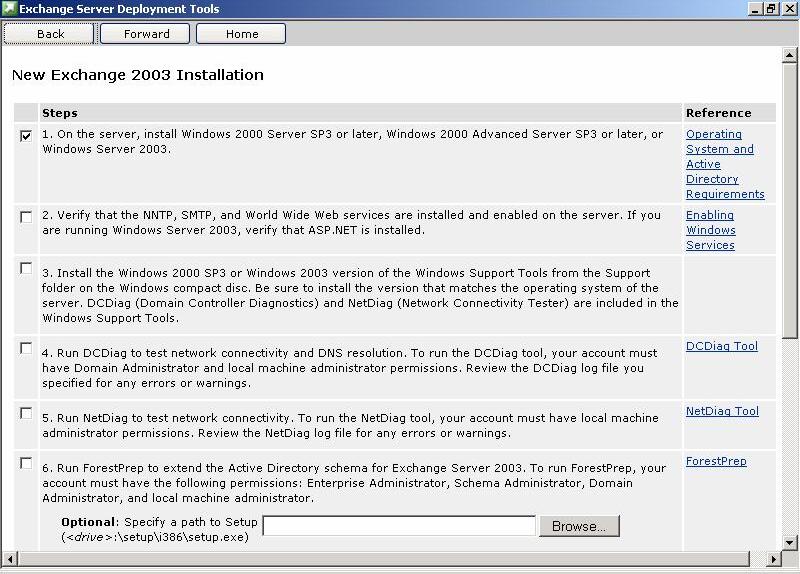Click step 6 Run ForestPrep description text
This screenshot has width=800, height=574.
point(354,483)
